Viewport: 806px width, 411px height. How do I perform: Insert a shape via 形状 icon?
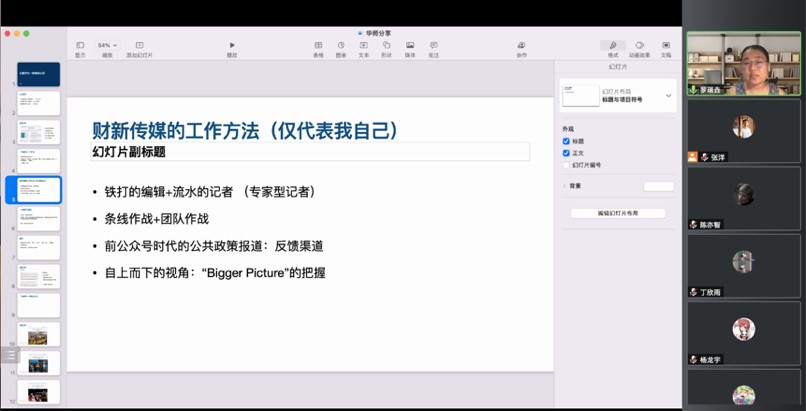[387, 45]
